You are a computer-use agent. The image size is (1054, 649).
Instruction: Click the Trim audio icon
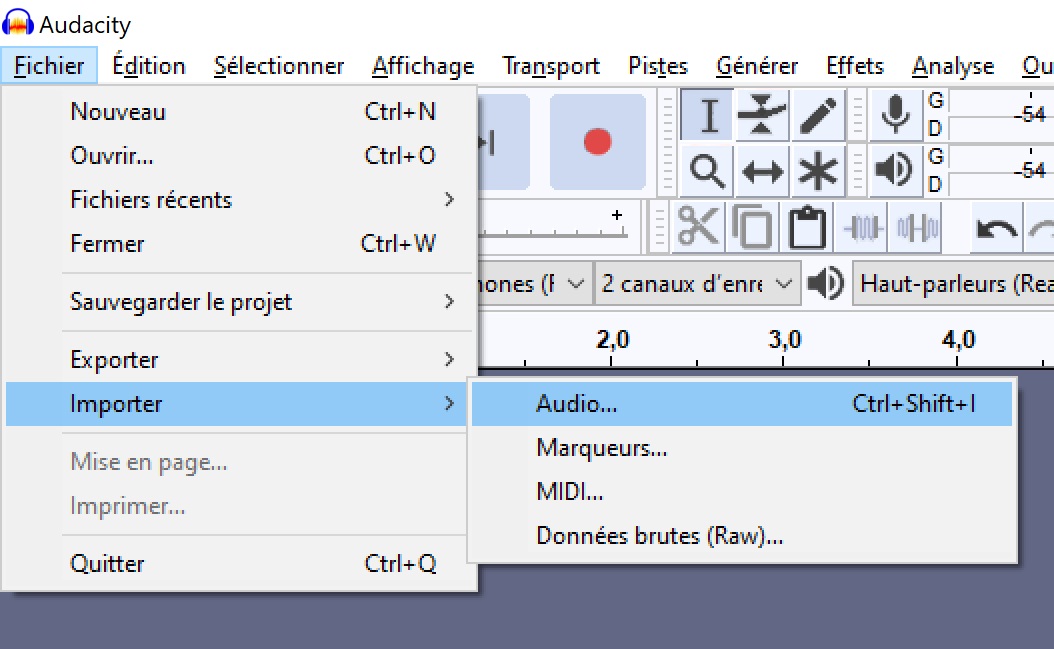[x=863, y=227]
